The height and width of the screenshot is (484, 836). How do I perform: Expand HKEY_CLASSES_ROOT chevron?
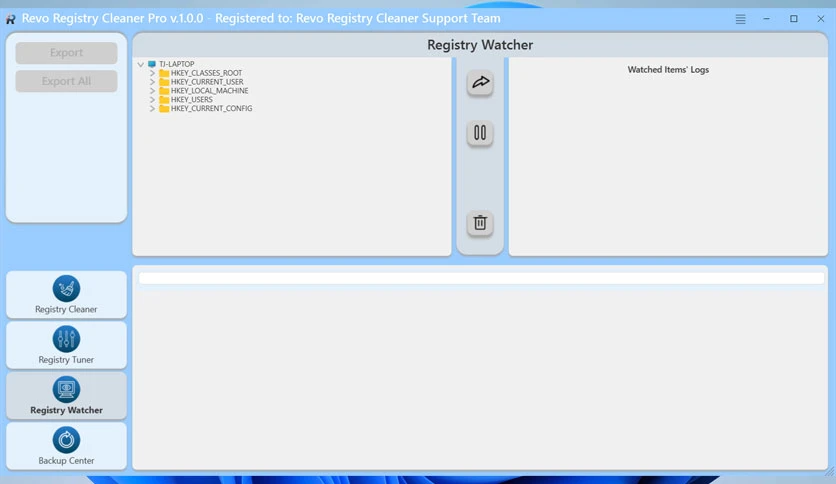(152, 73)
